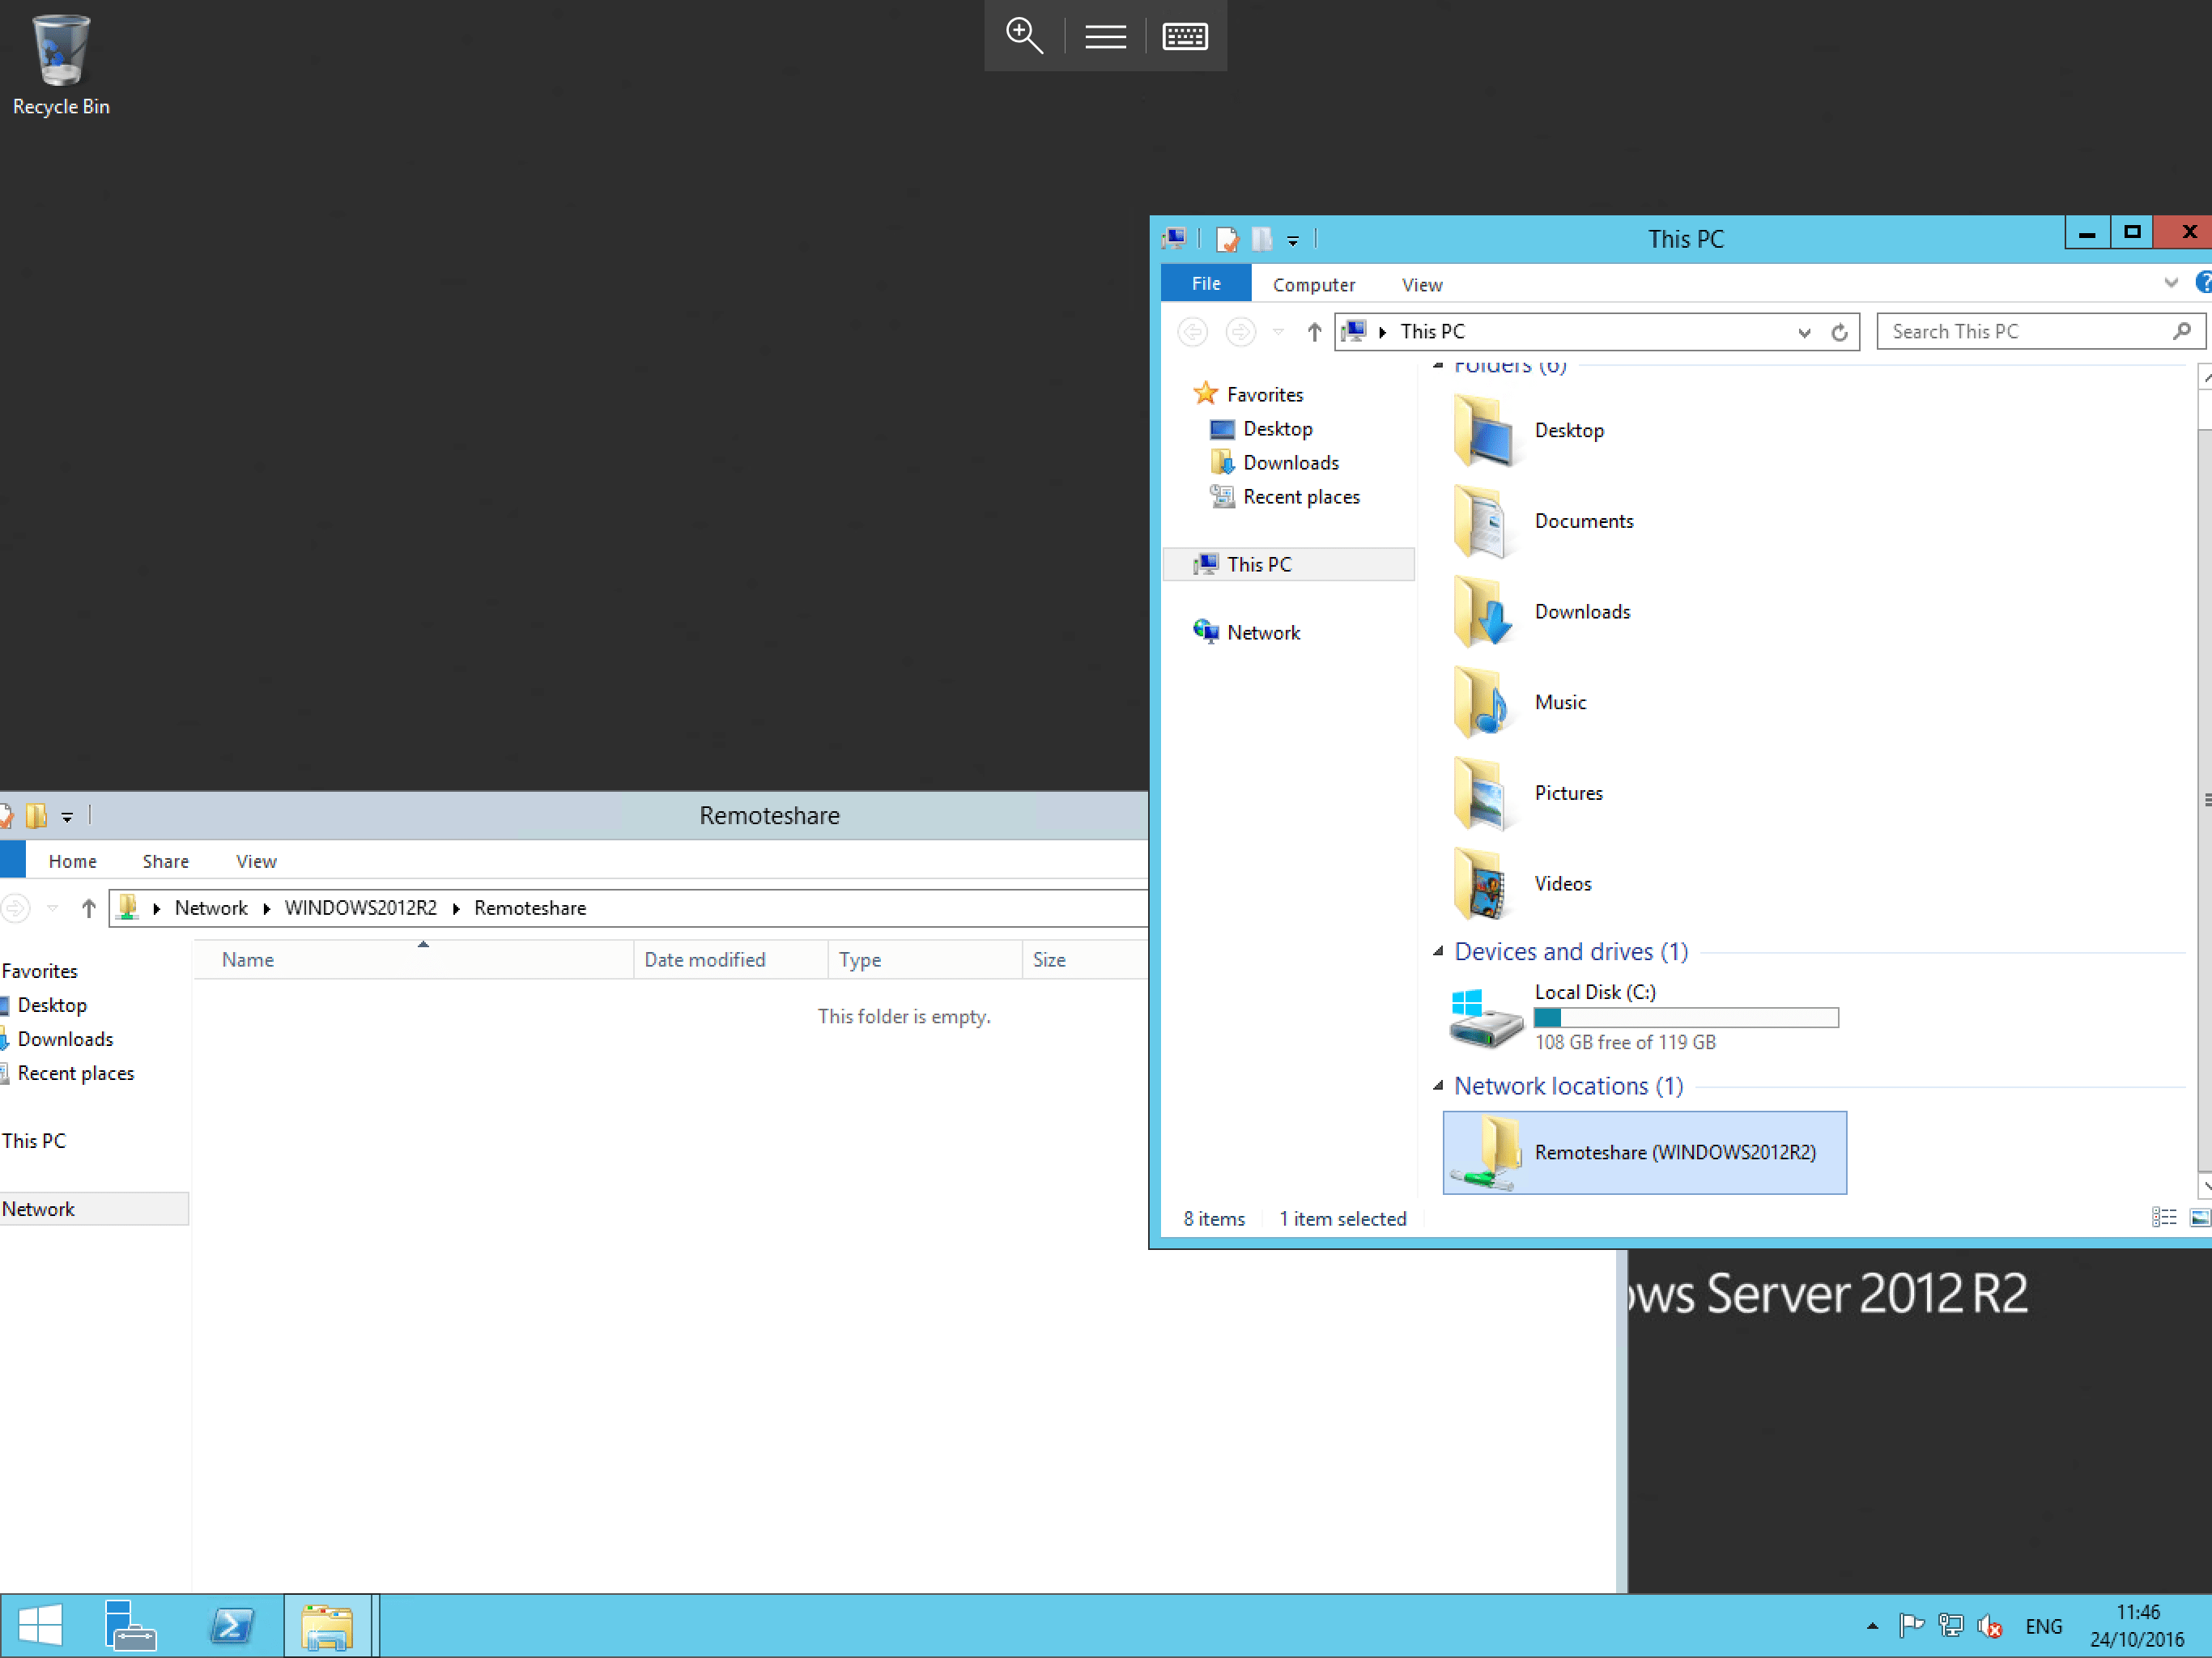Click the Start button on the taskbar

(x=40, y=1625)
